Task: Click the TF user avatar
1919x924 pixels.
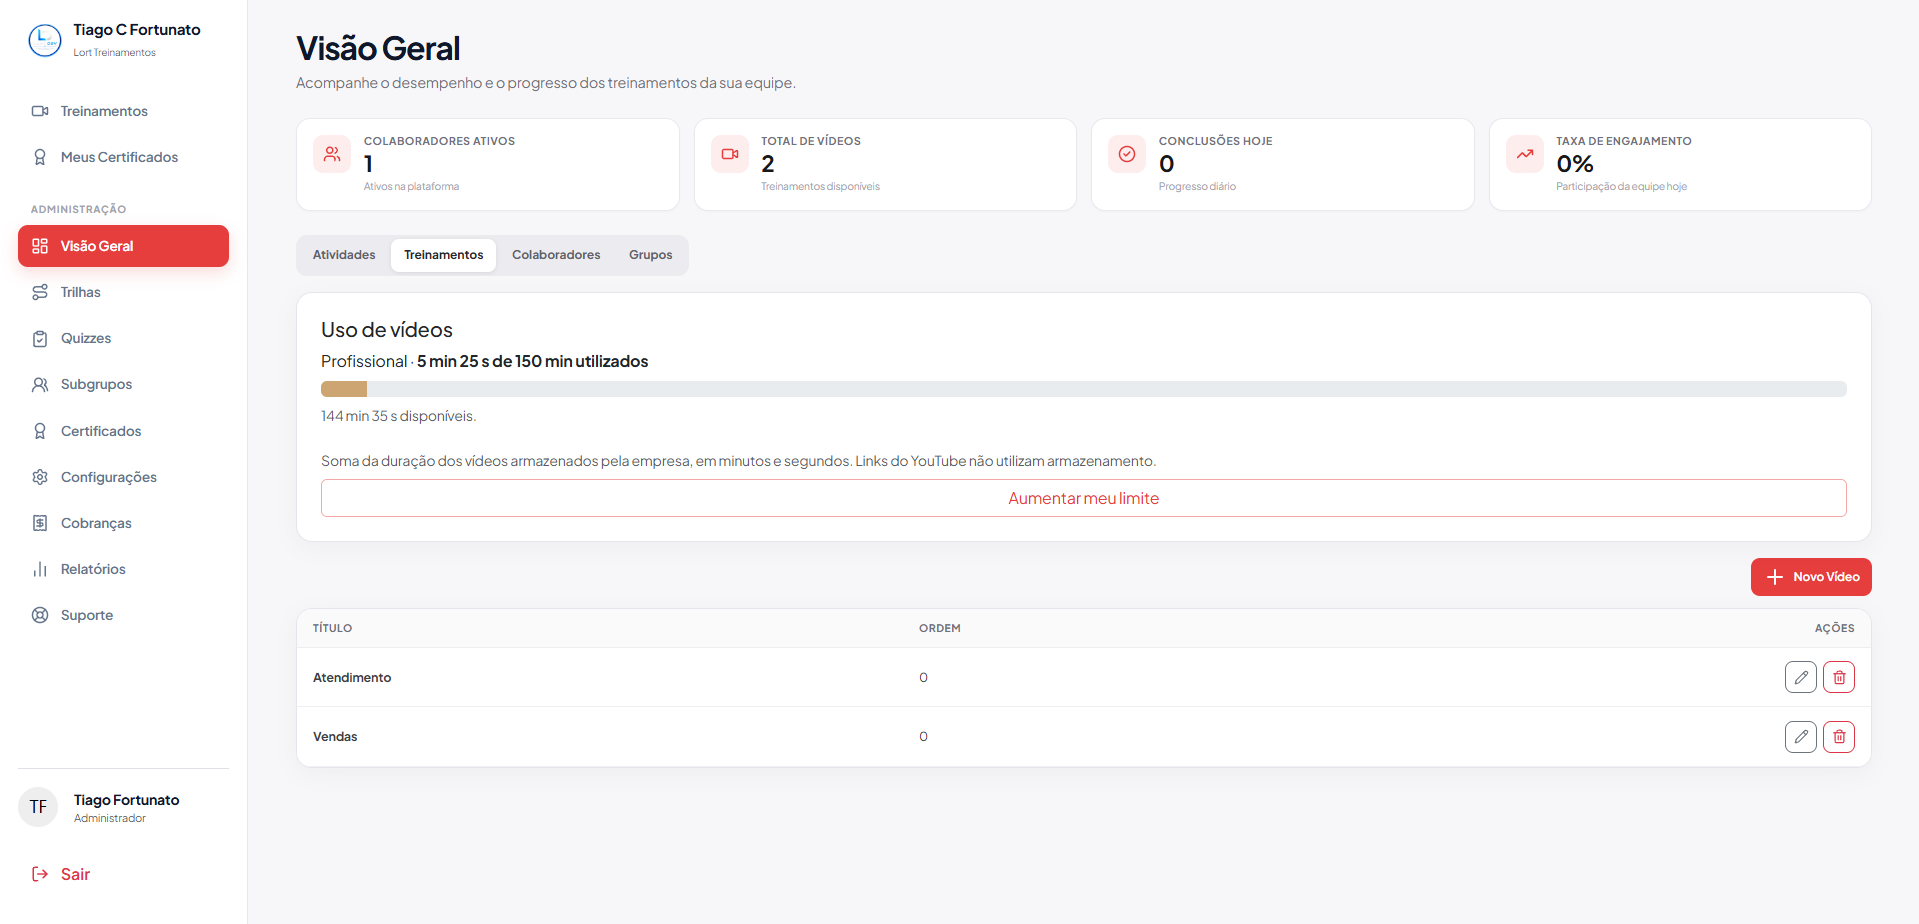Action: point(38,807)
